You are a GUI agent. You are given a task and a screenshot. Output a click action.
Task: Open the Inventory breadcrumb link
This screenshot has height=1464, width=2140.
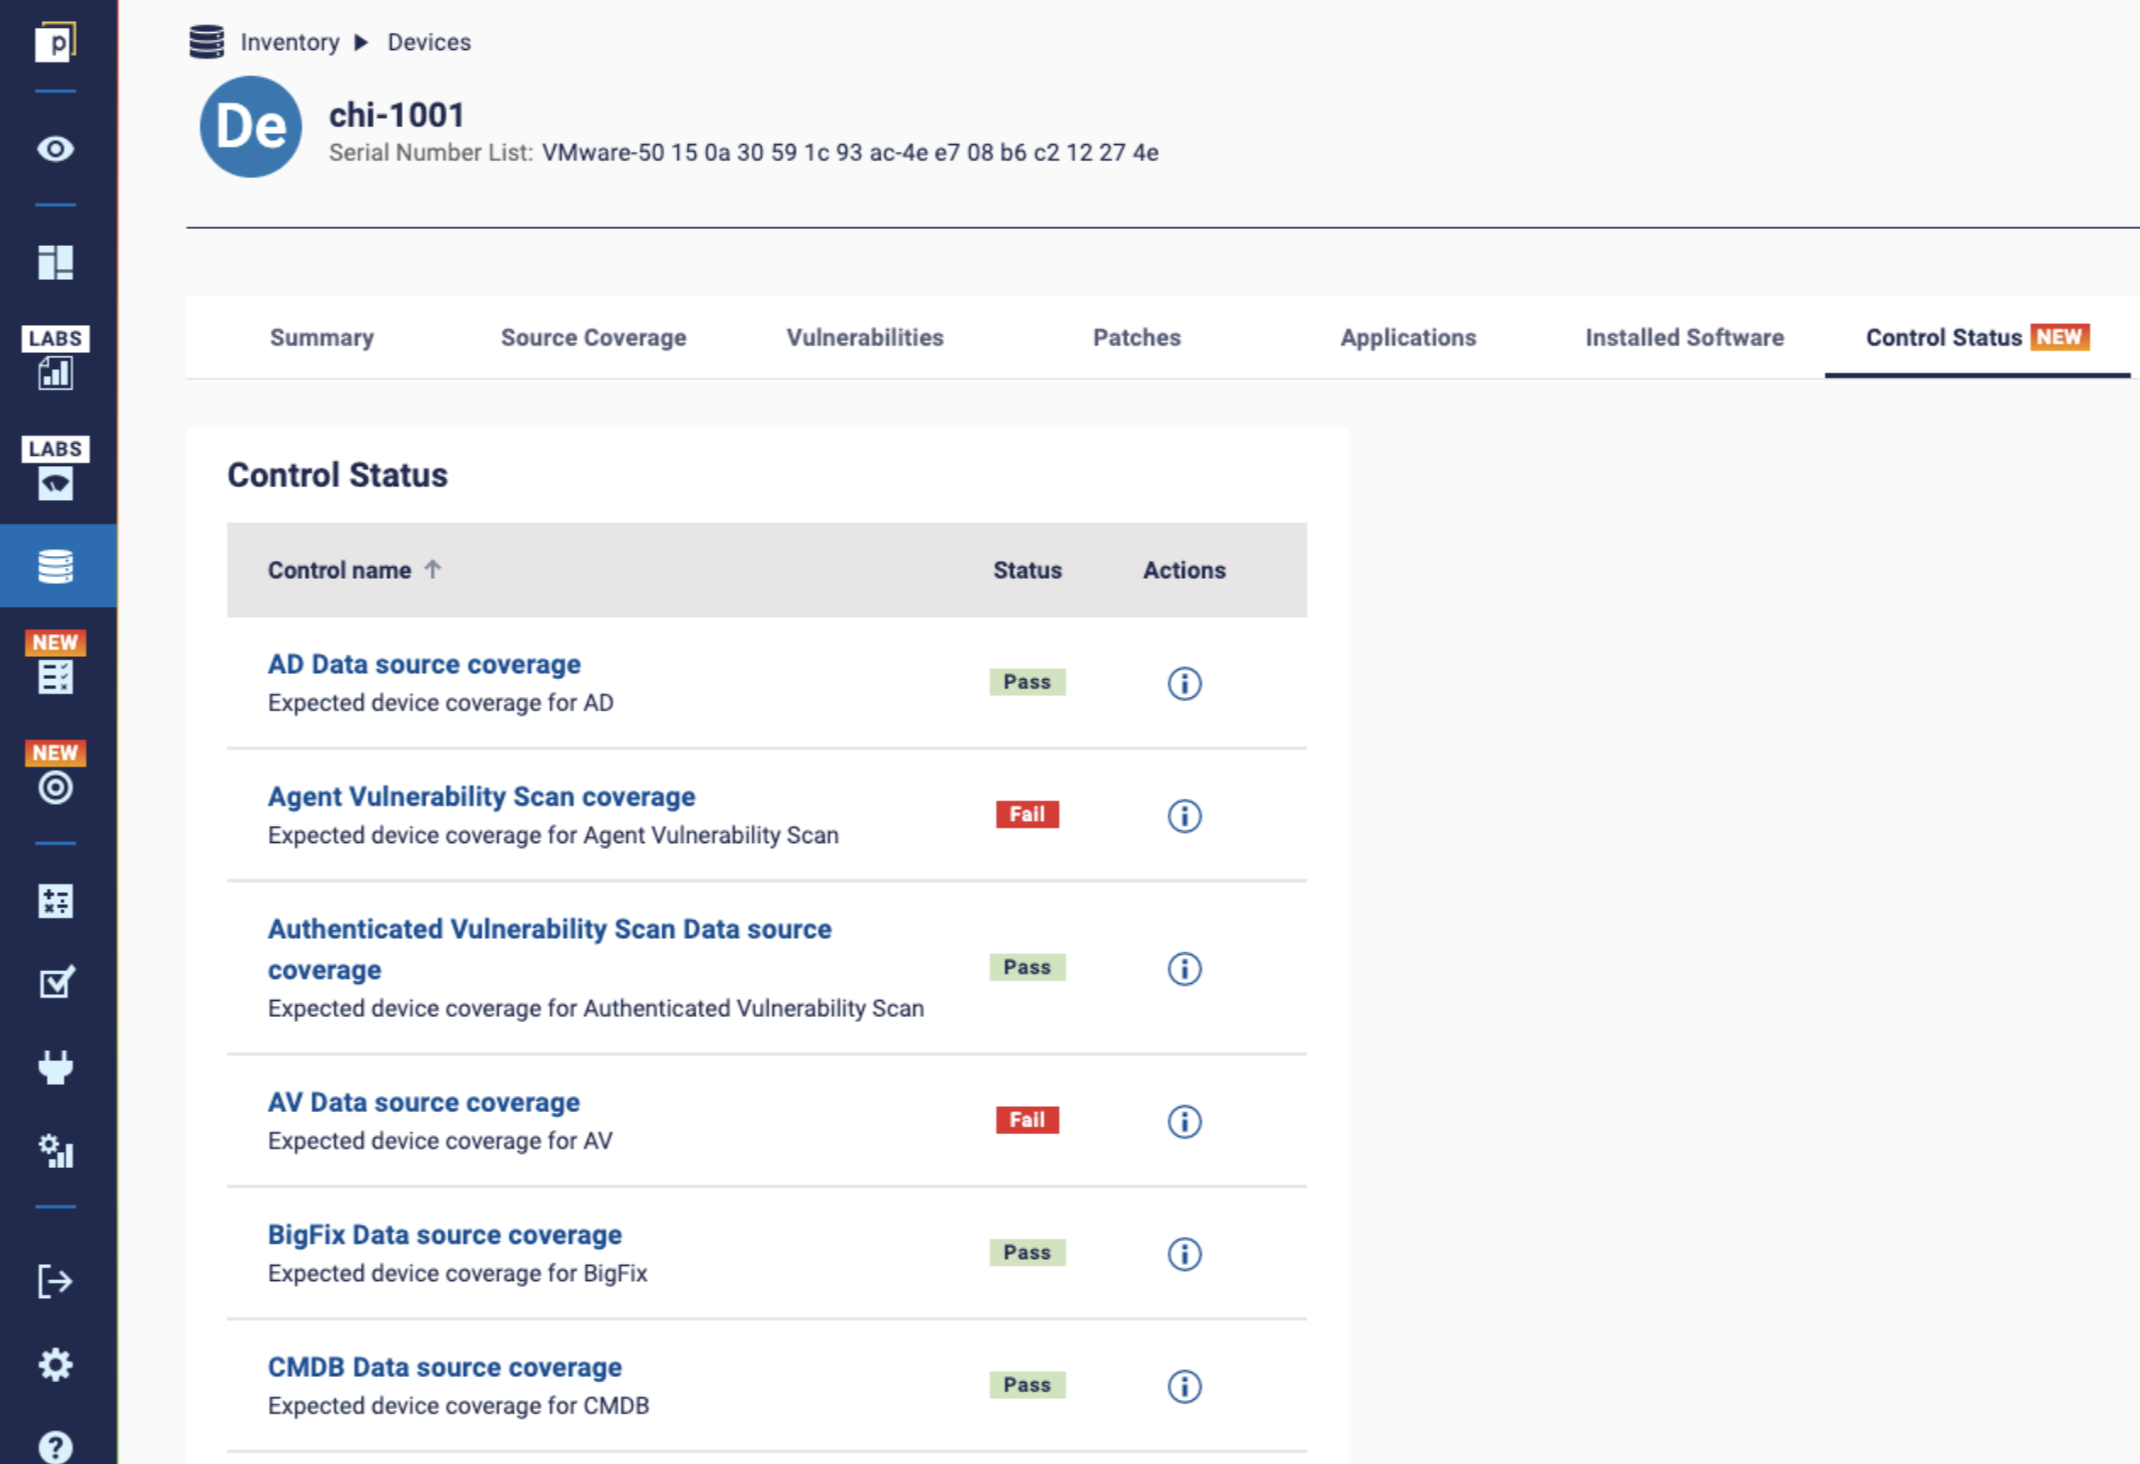tap(290, 42)
